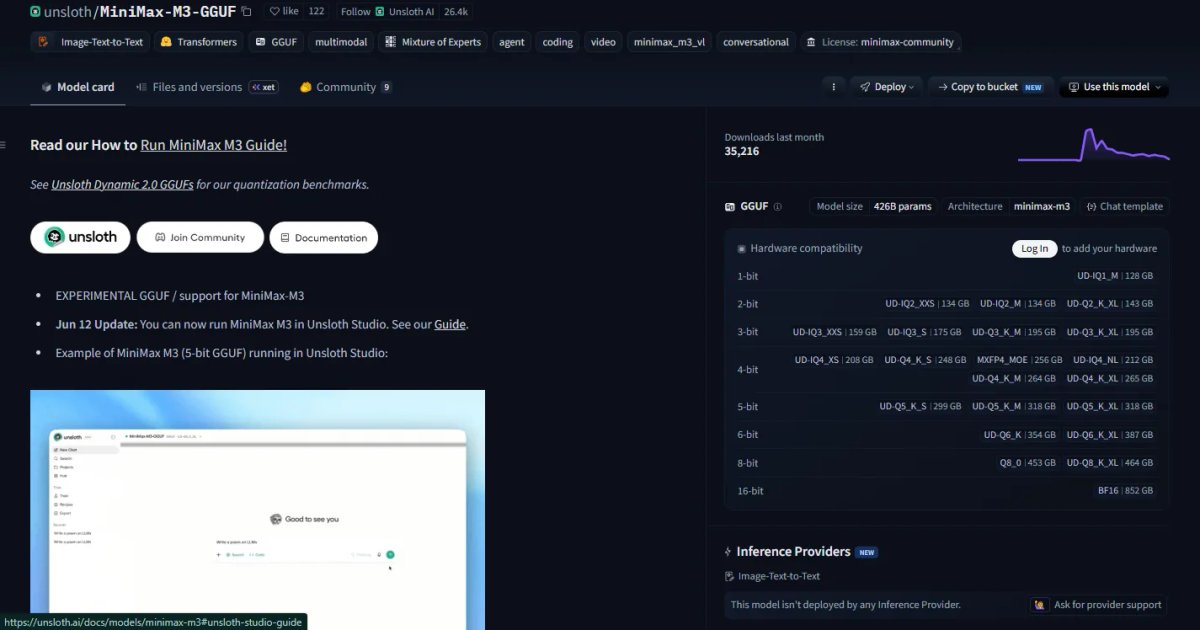
Task: Select the UD-IQ3_S 175 GB quant
Action: click(924, 331)
